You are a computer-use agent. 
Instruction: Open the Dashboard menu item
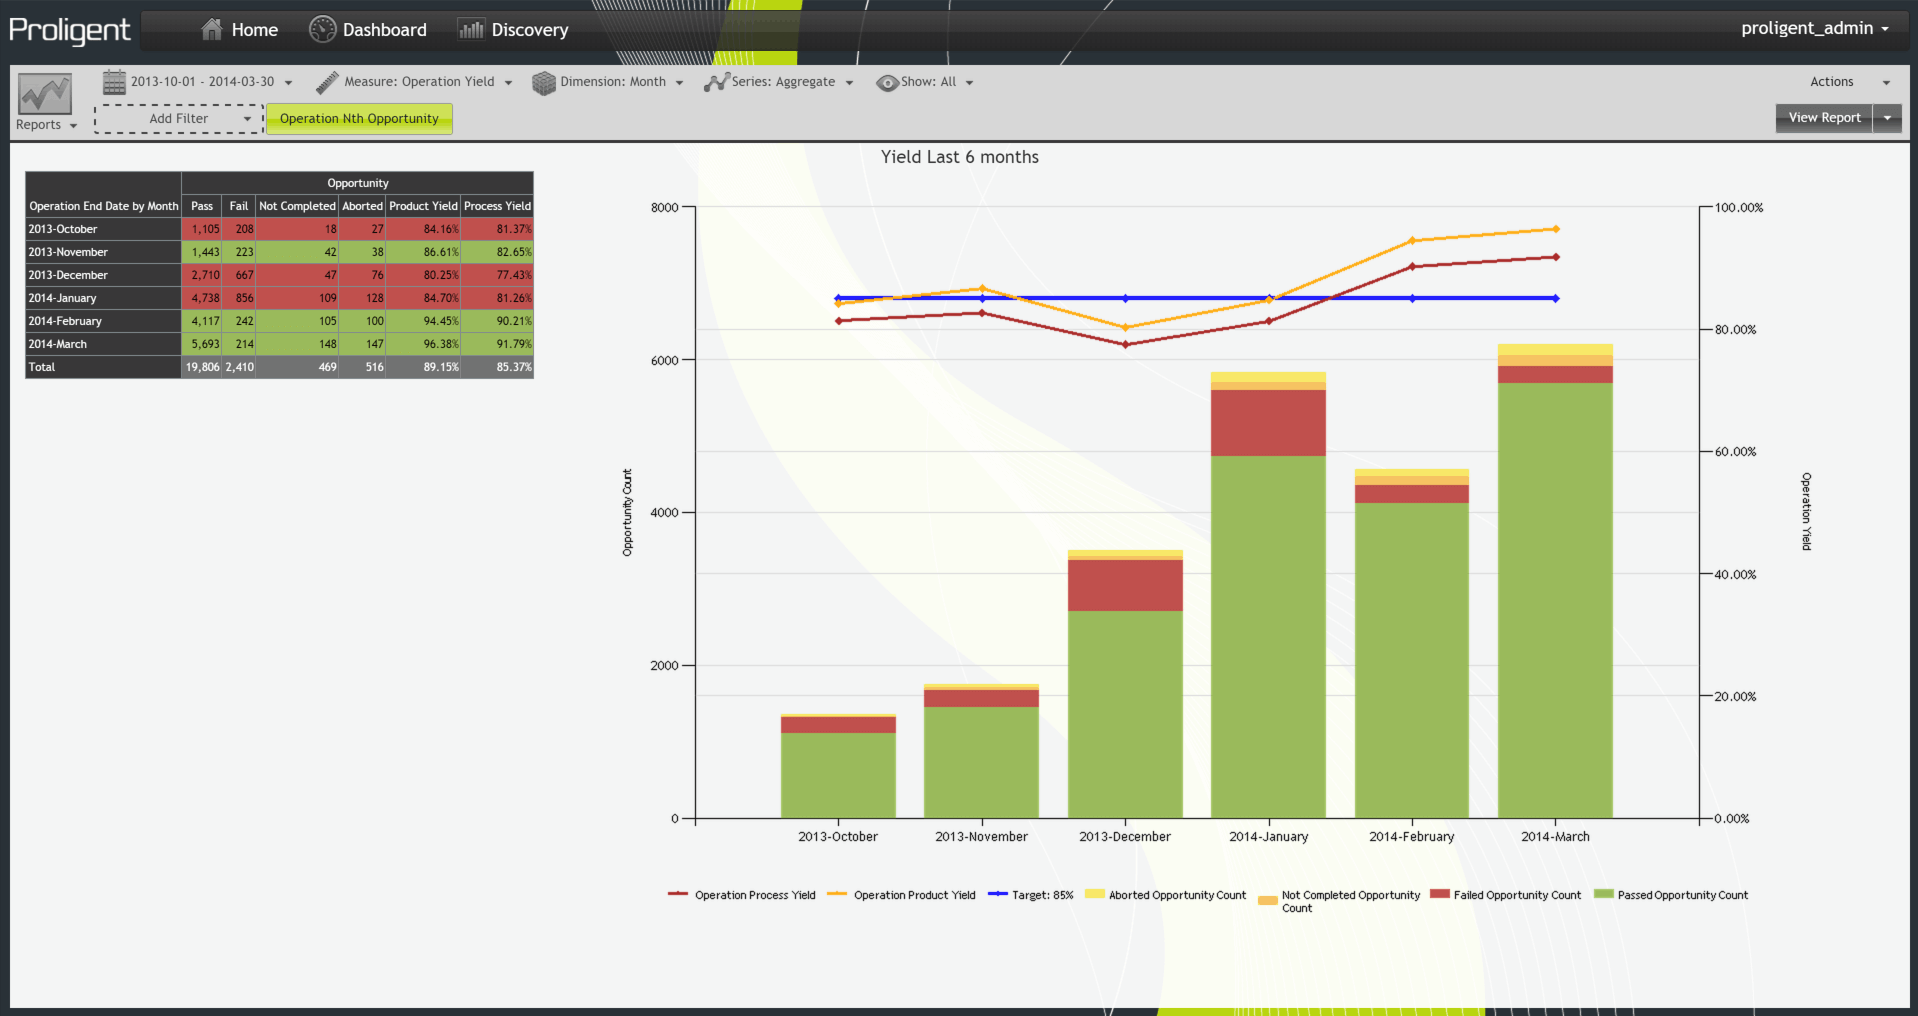(384, 30)
